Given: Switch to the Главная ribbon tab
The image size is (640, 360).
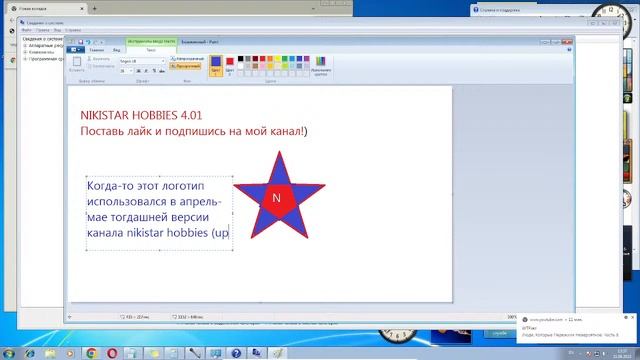Looking at the screenshot, I should pos(97,50).
